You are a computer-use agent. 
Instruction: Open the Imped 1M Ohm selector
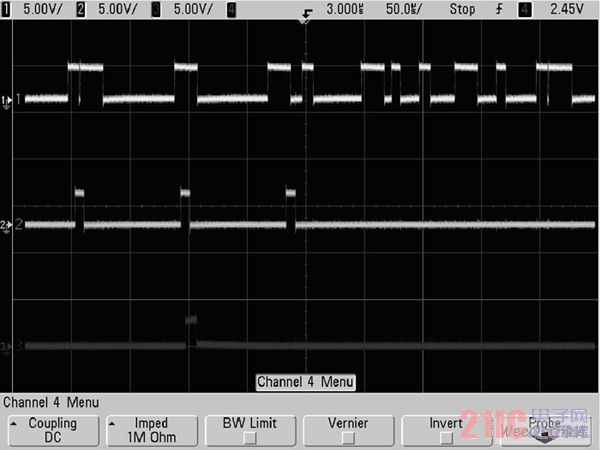click(x=151, y=430)
